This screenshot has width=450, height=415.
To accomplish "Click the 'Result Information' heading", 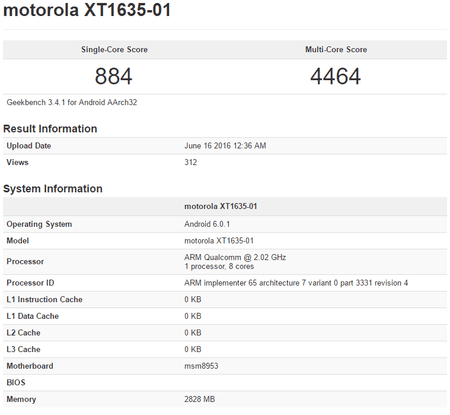I will point(50,129).
